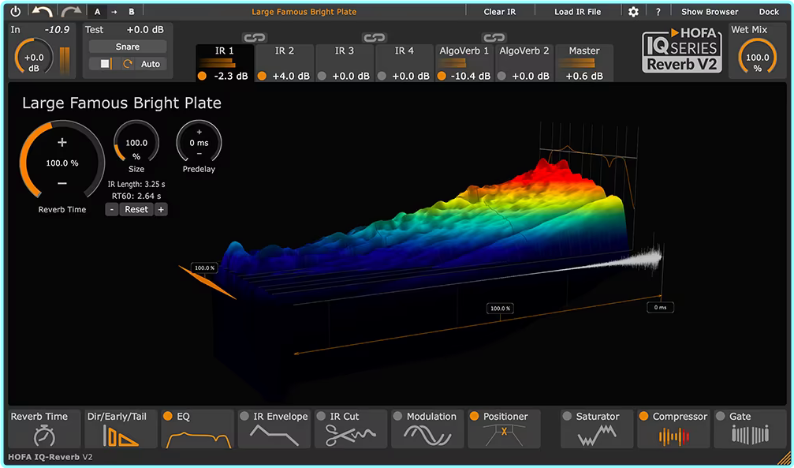Enable the Gate toggle dot
The width and height of the screenshot is (794, 468).
coord(721,416)
